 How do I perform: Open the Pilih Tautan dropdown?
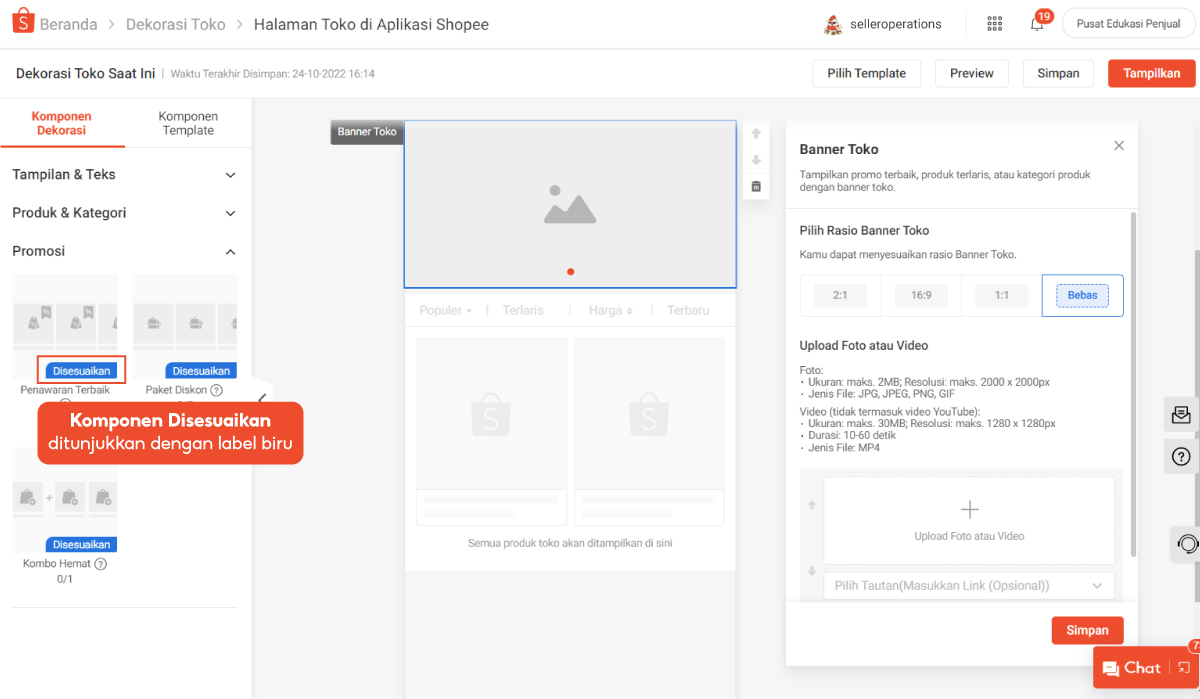(968, 585)
